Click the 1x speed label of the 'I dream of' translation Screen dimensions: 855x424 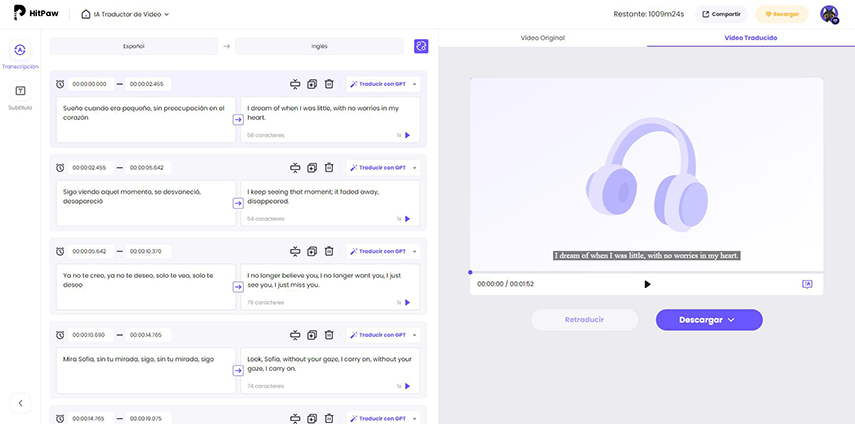(x=399, y=135)
